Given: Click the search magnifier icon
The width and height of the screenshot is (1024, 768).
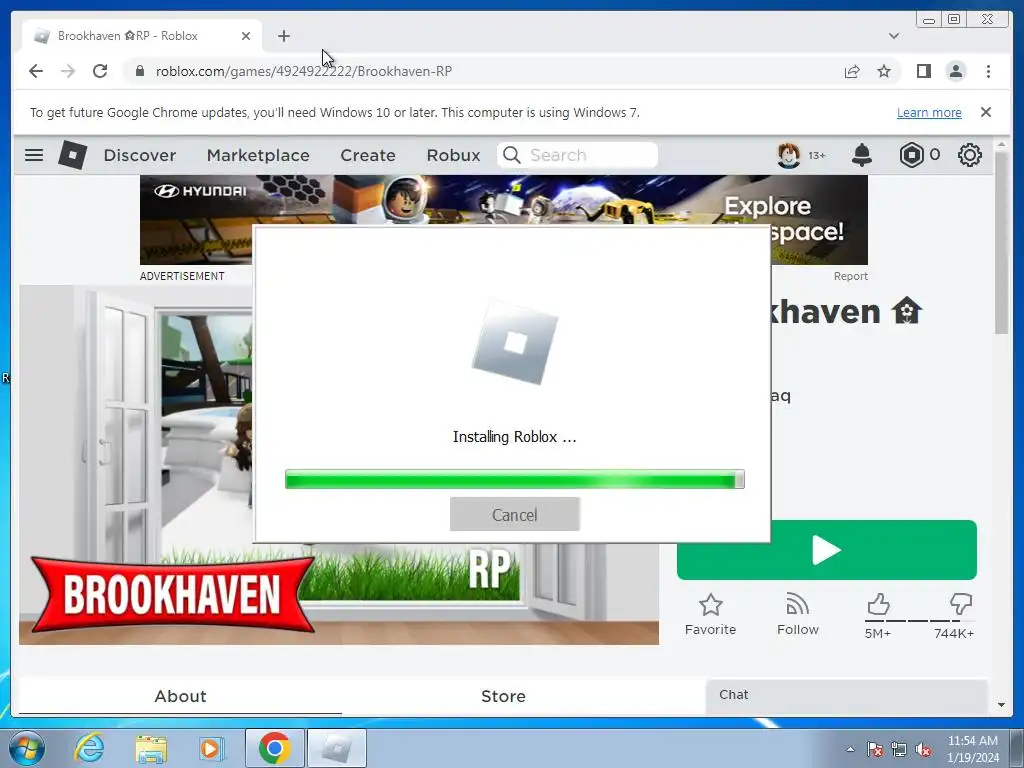Looking at the screenshot, I should [512, 155].
